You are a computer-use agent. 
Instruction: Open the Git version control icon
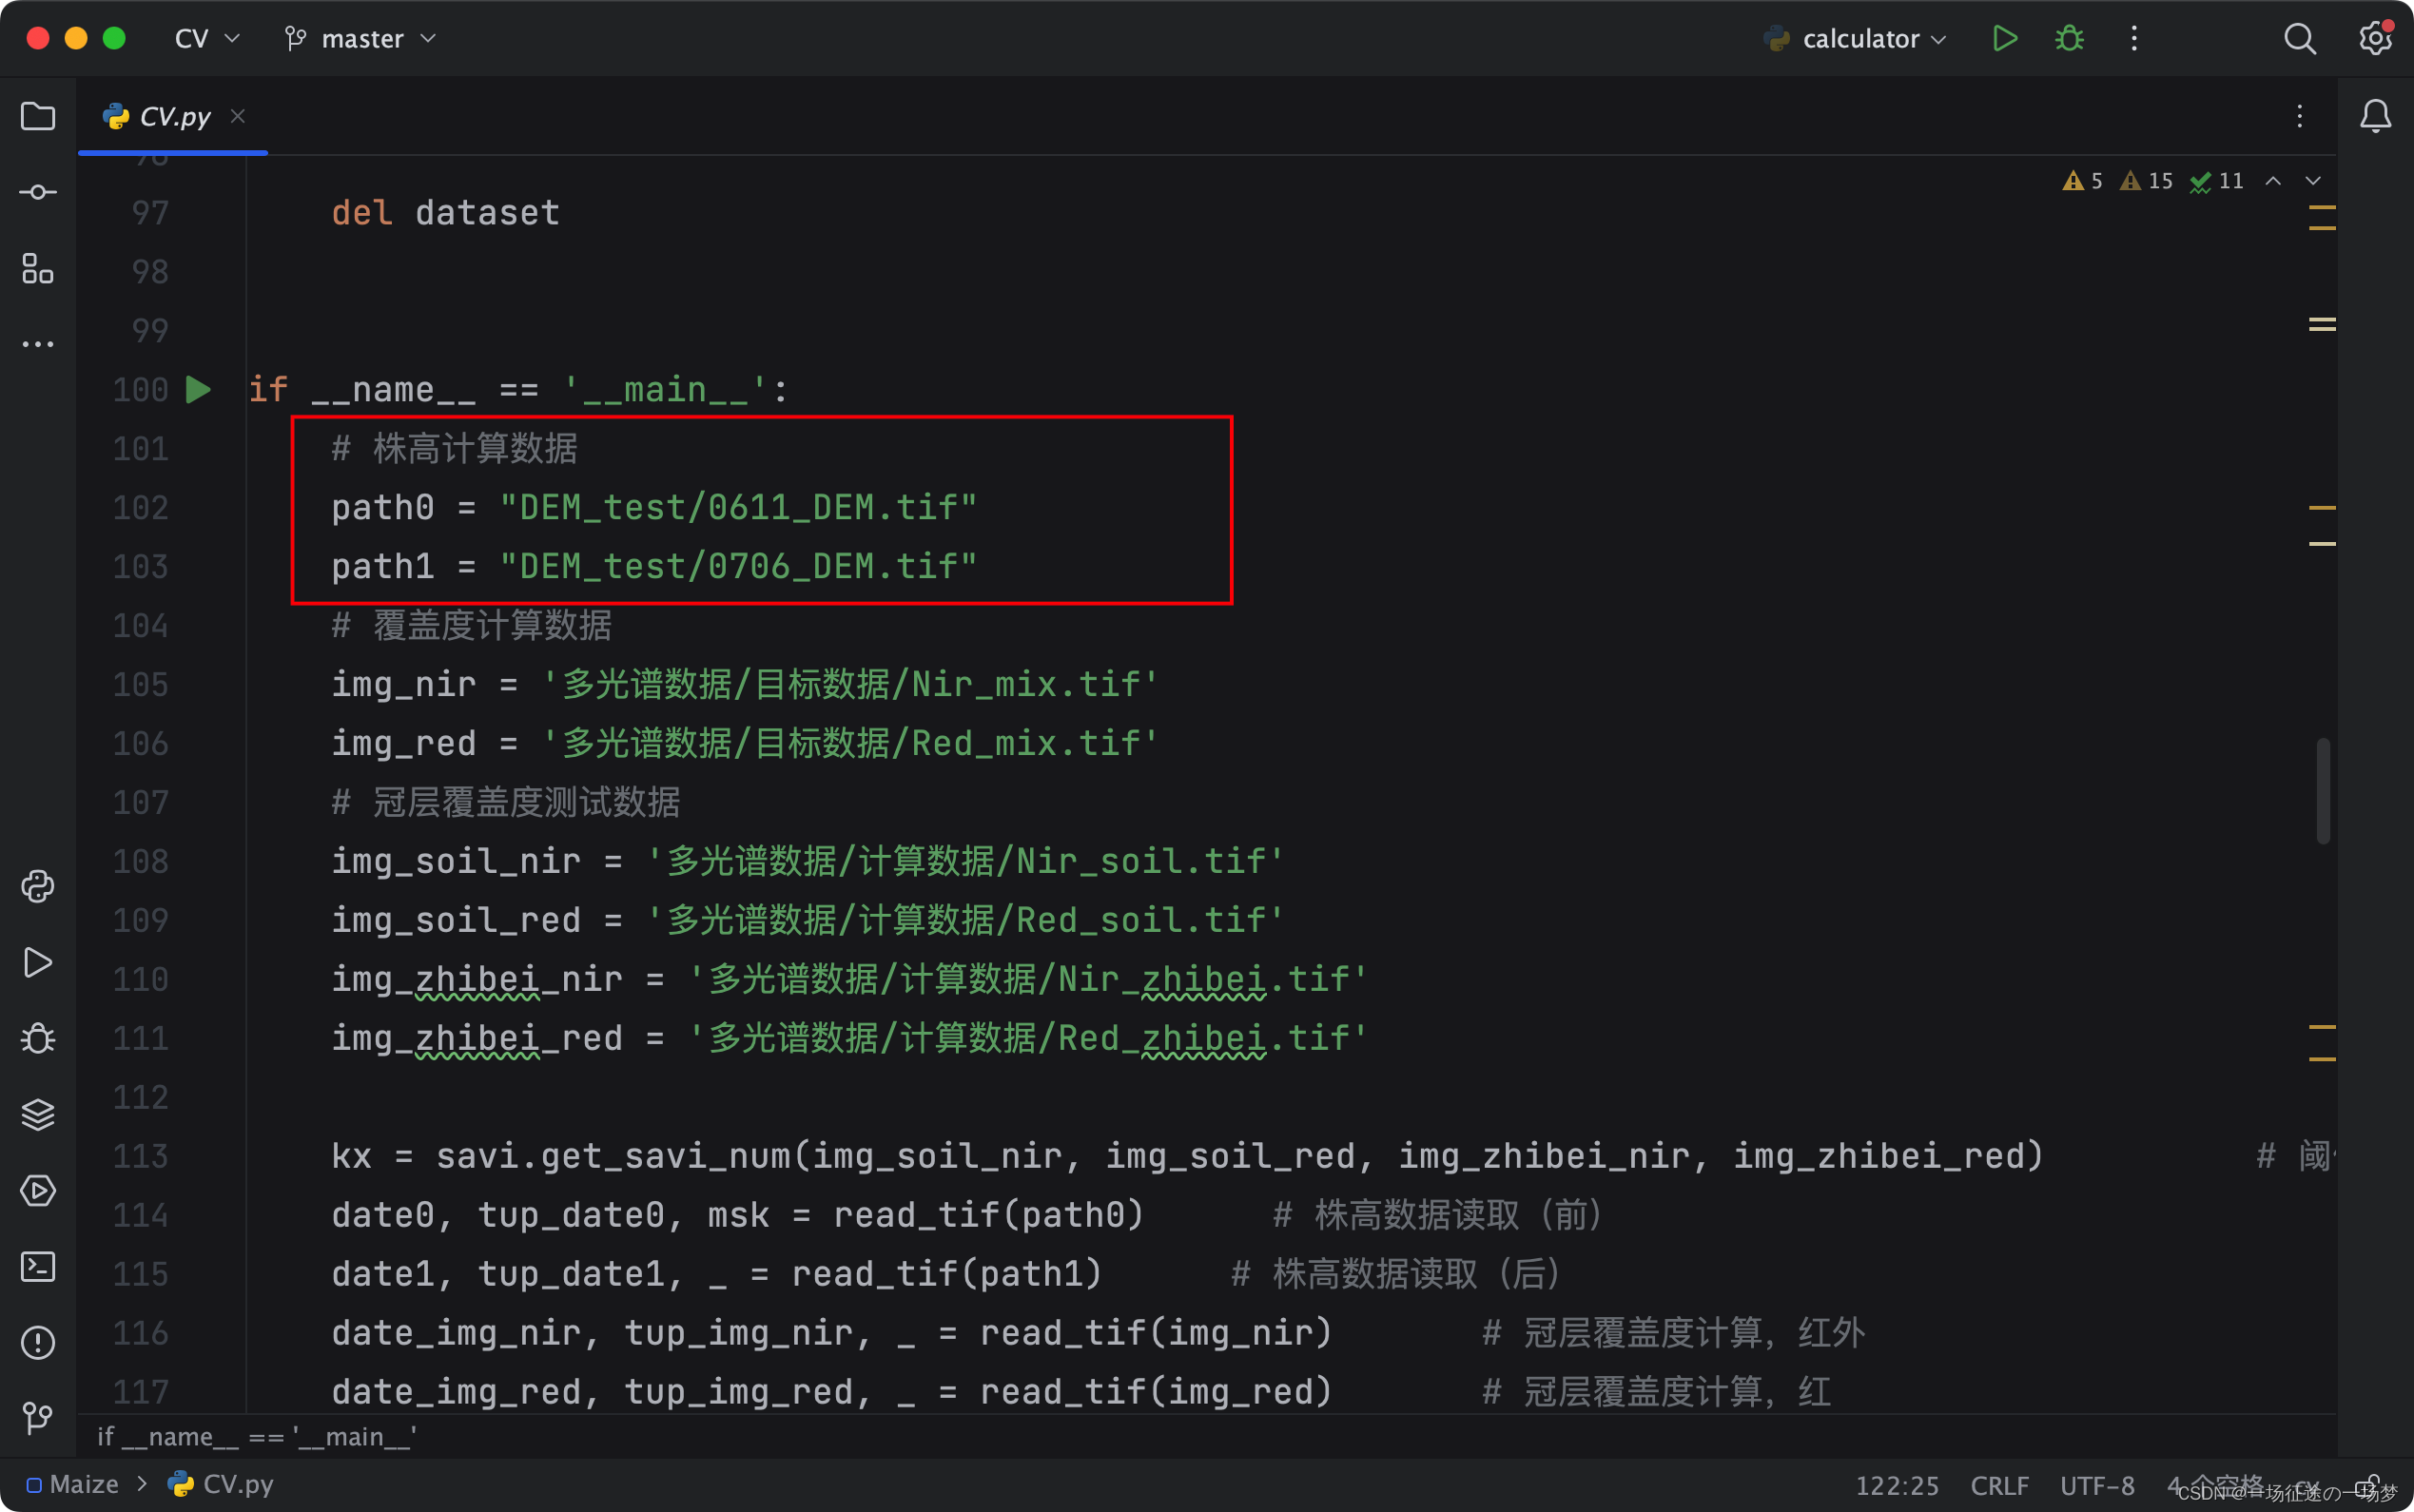[38, 1417]
